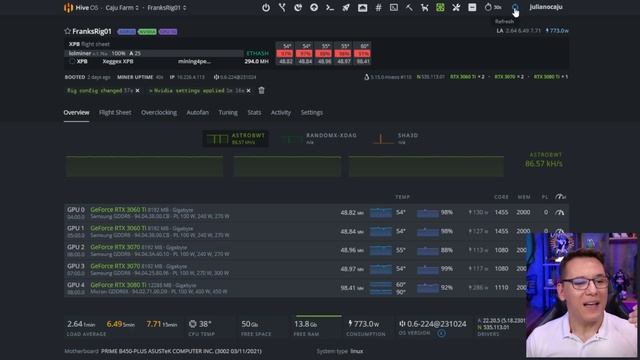
Task: Click GPU 0 GeForce RTX 3060 Ti name
Action: tap(118, 209)
